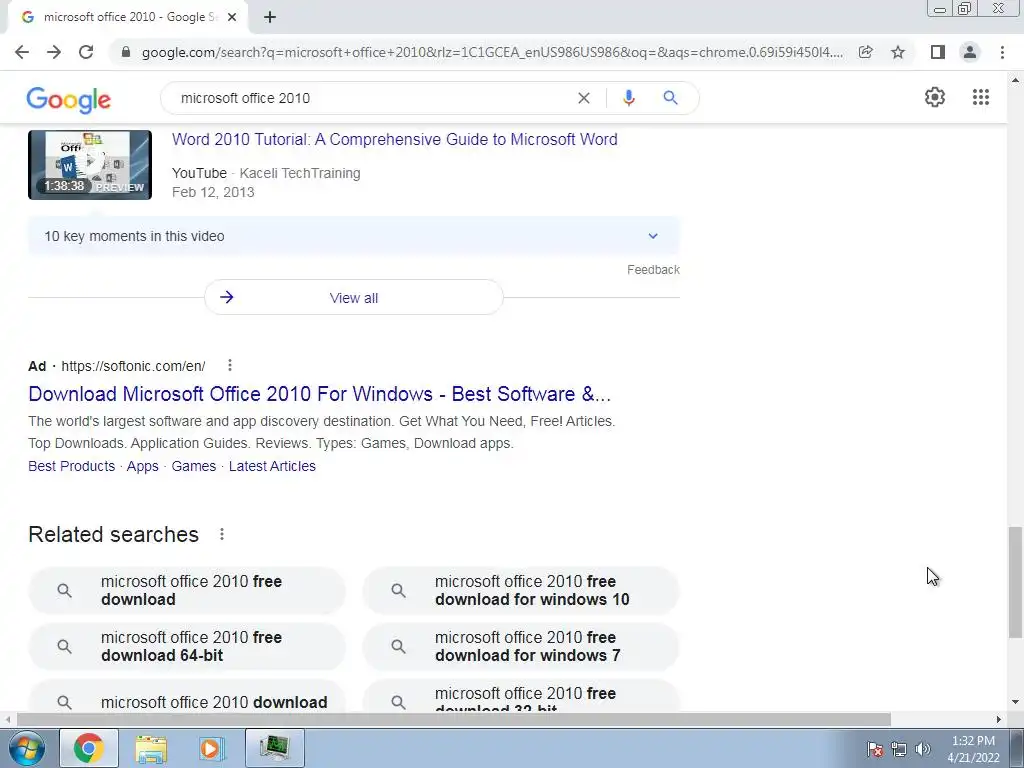1024x768 pixels.
Task: Search microsoft office 2010 free download
Action: [187, 590]
